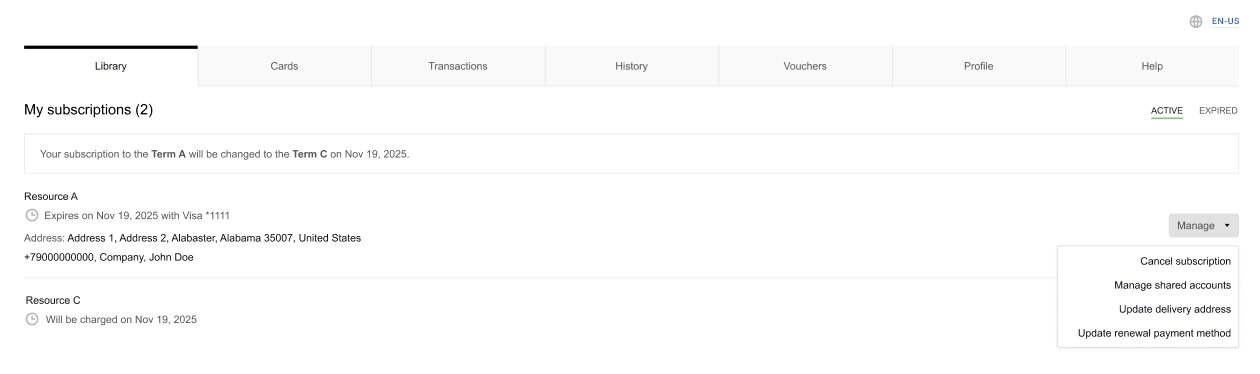Click the Manage dropdown arrow

(1227, 226)
